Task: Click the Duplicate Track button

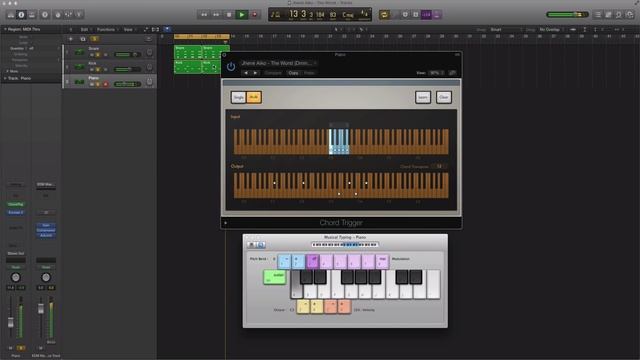Action: click(83, 39)
